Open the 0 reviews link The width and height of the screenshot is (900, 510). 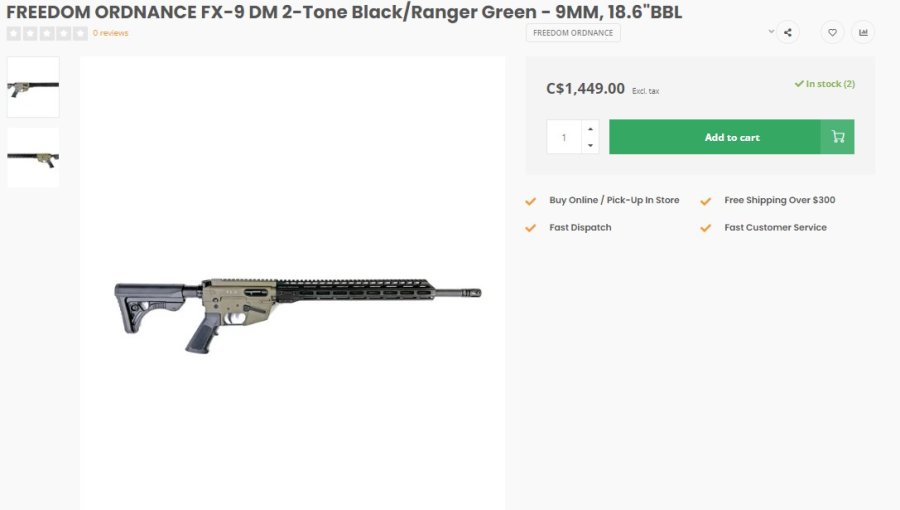point(110,33)
